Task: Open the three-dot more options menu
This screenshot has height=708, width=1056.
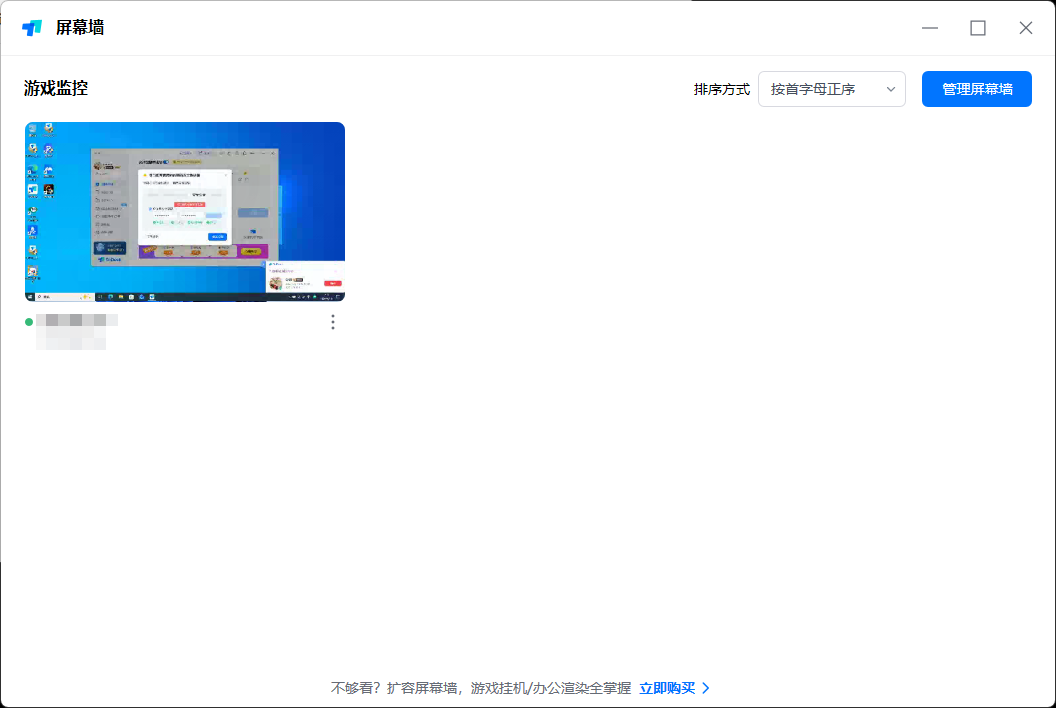Action: point(333,322)
